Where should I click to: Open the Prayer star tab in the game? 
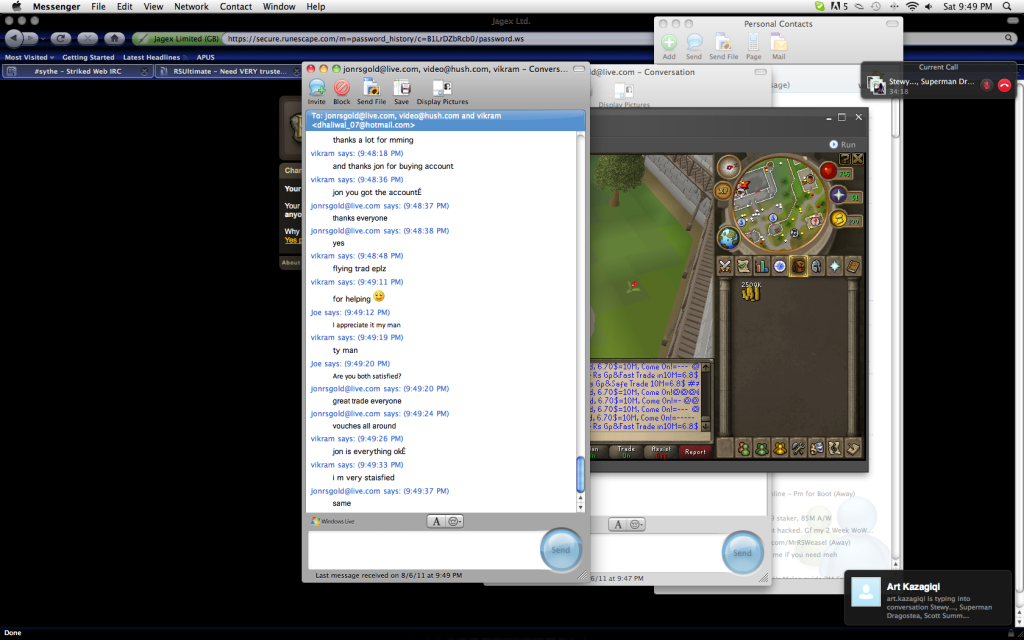tap(835, 266)
